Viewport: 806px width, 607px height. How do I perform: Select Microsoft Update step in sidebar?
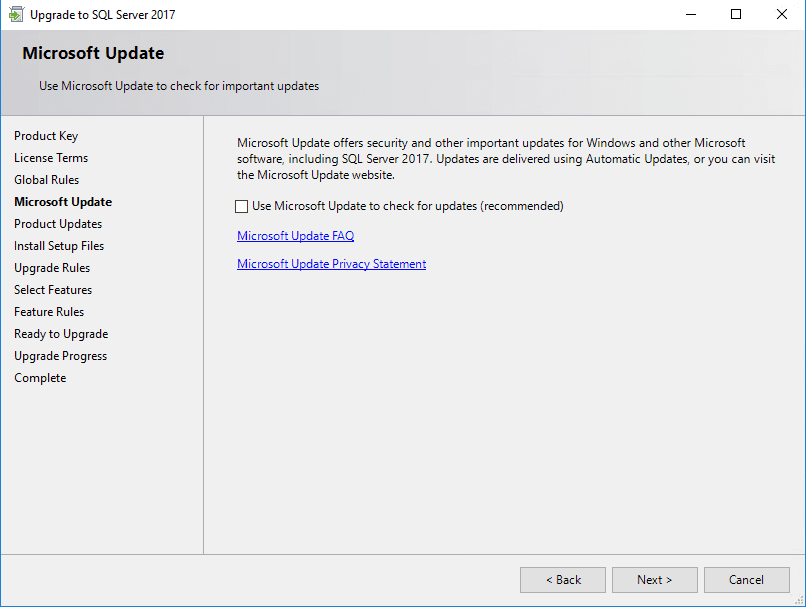[63, 202]
